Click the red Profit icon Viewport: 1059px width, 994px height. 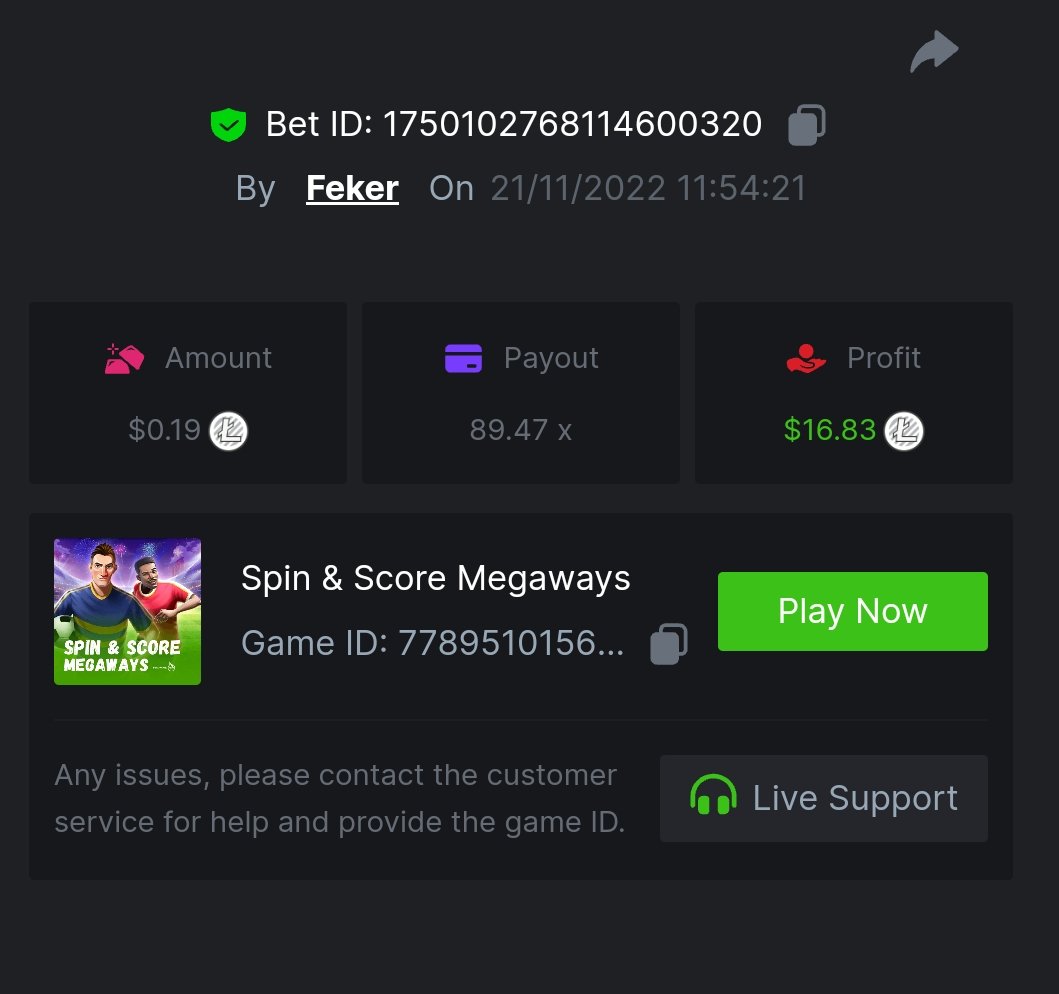[806, 358]
